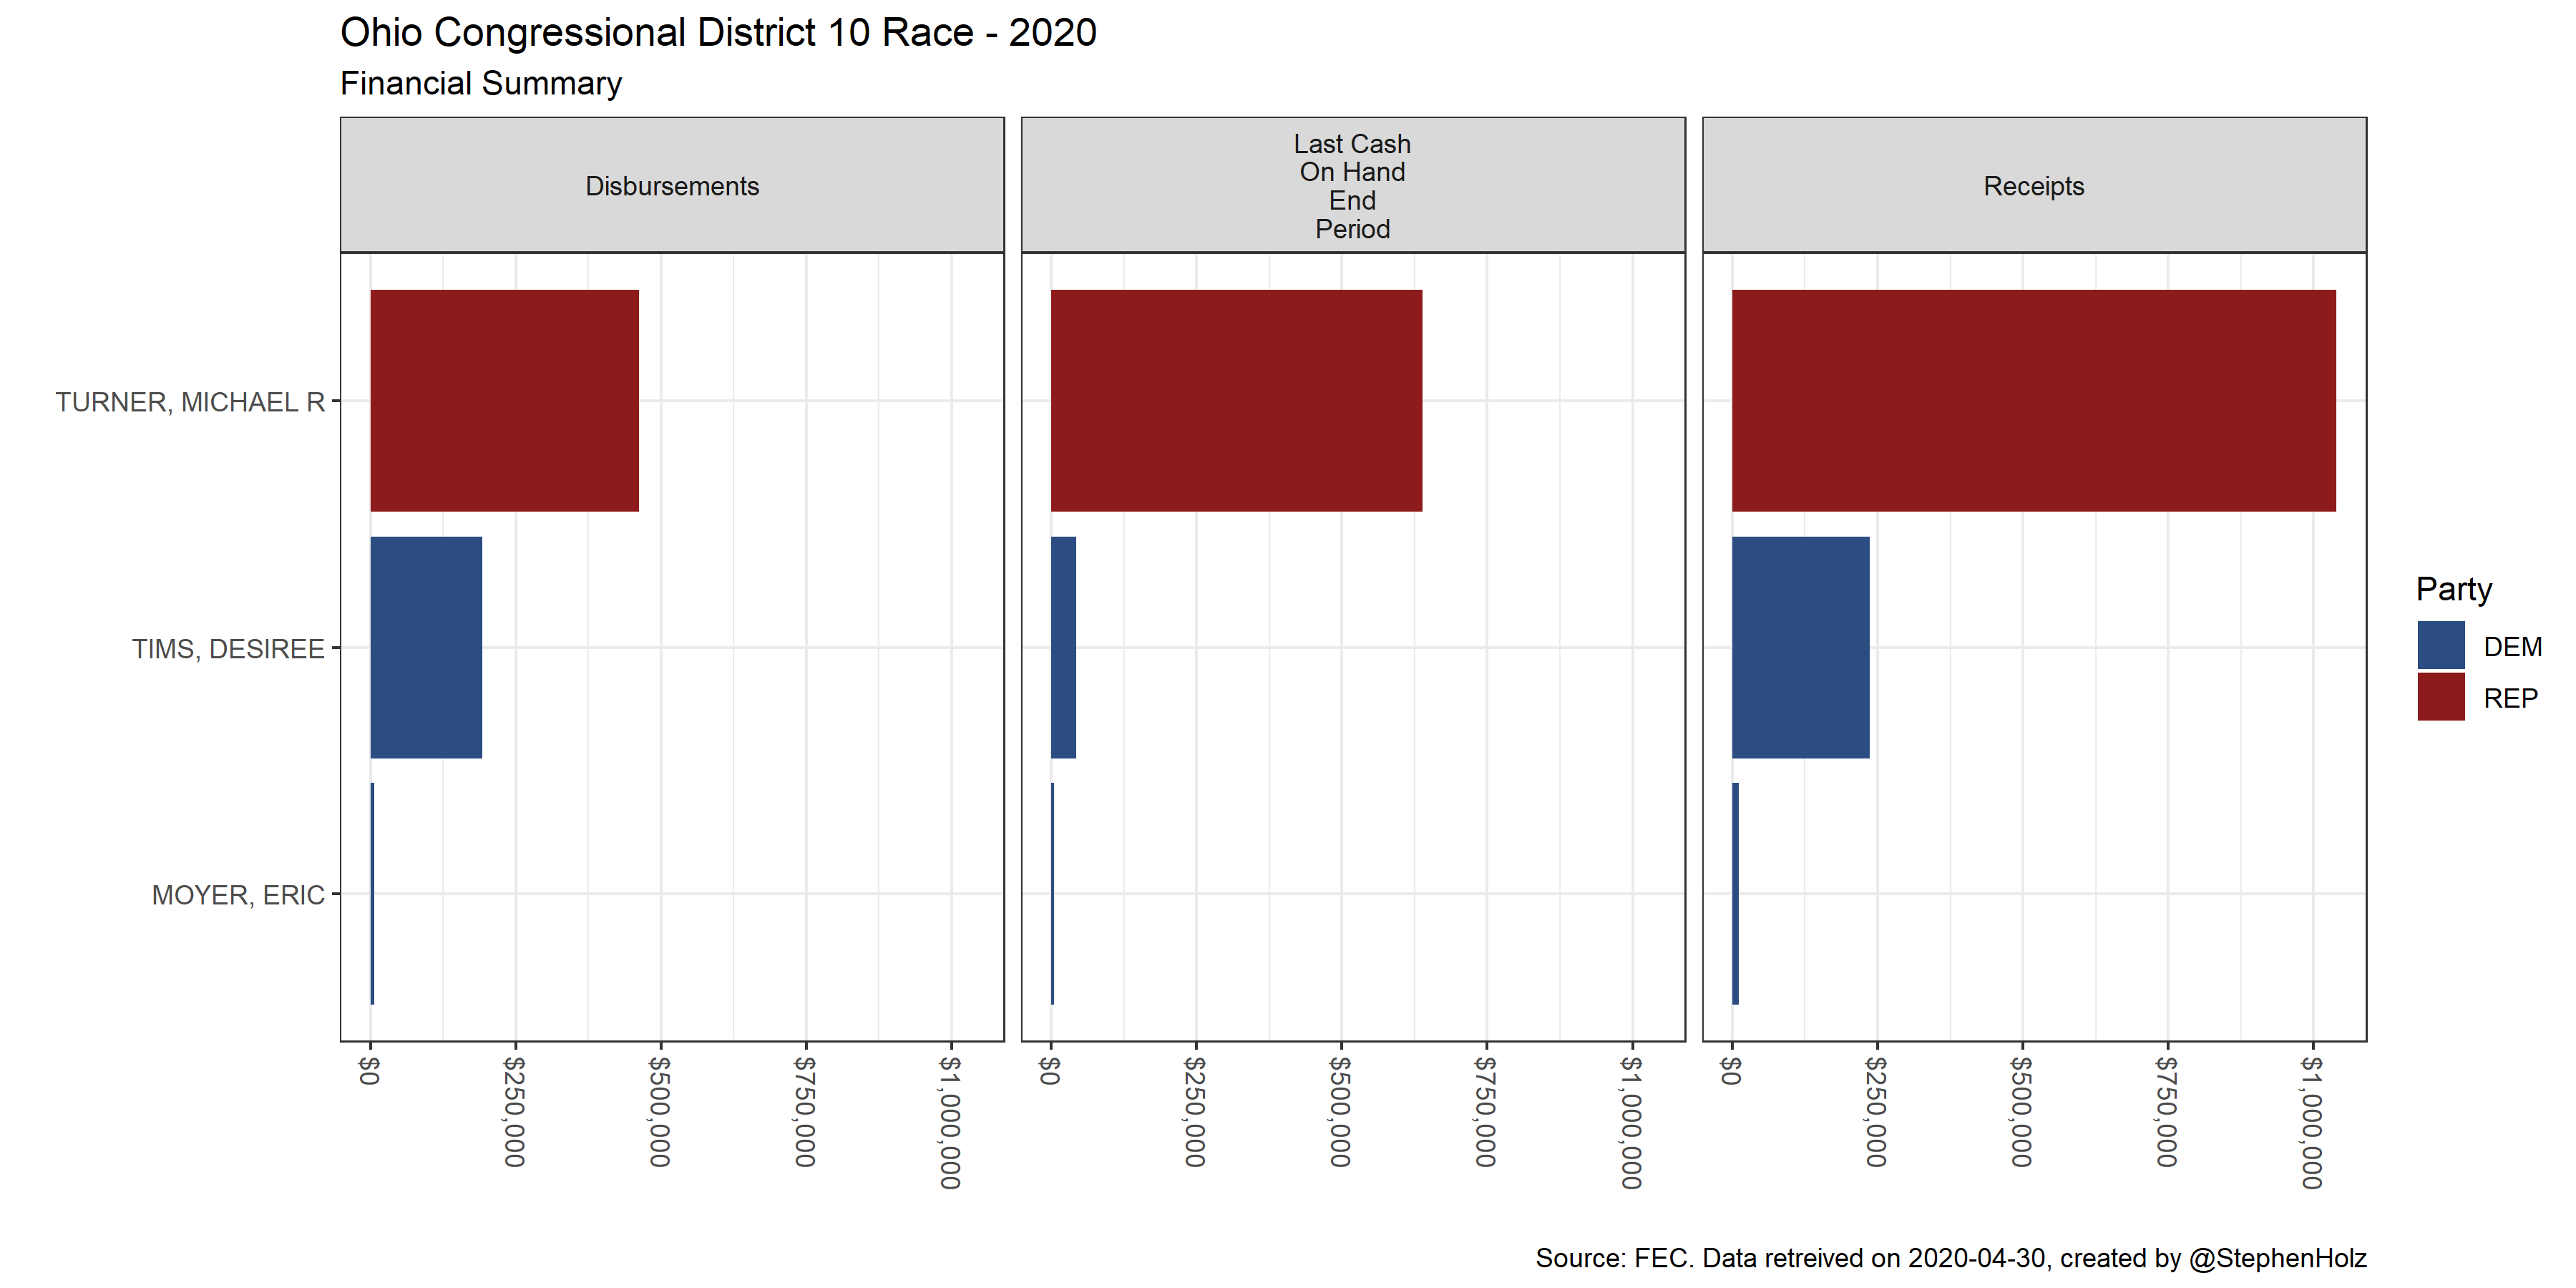Click the Party legend title
Viewport: 2576px width, 1288px height.
coord(2453,589)
